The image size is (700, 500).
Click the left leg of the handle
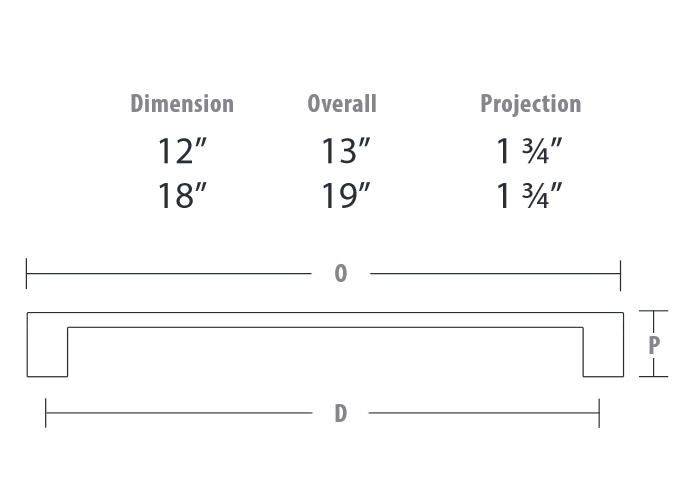(x=47, y=352)
